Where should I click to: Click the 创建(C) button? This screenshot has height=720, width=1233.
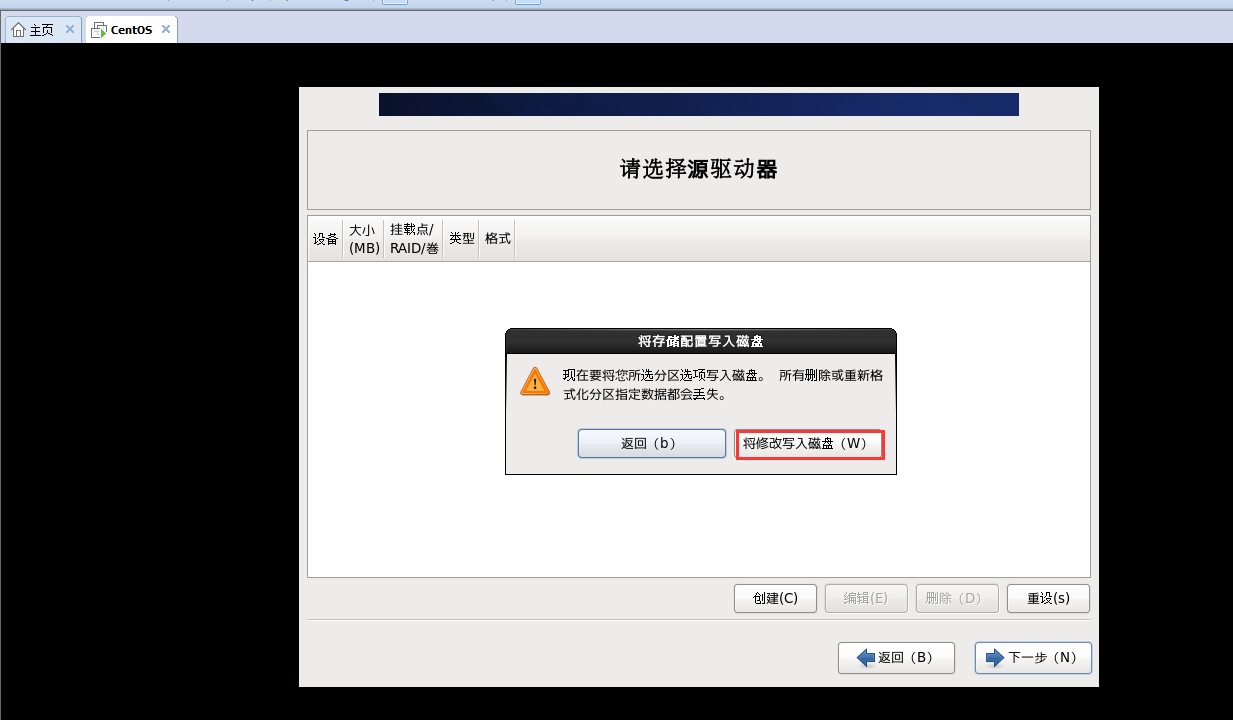(x=775, y=598)
